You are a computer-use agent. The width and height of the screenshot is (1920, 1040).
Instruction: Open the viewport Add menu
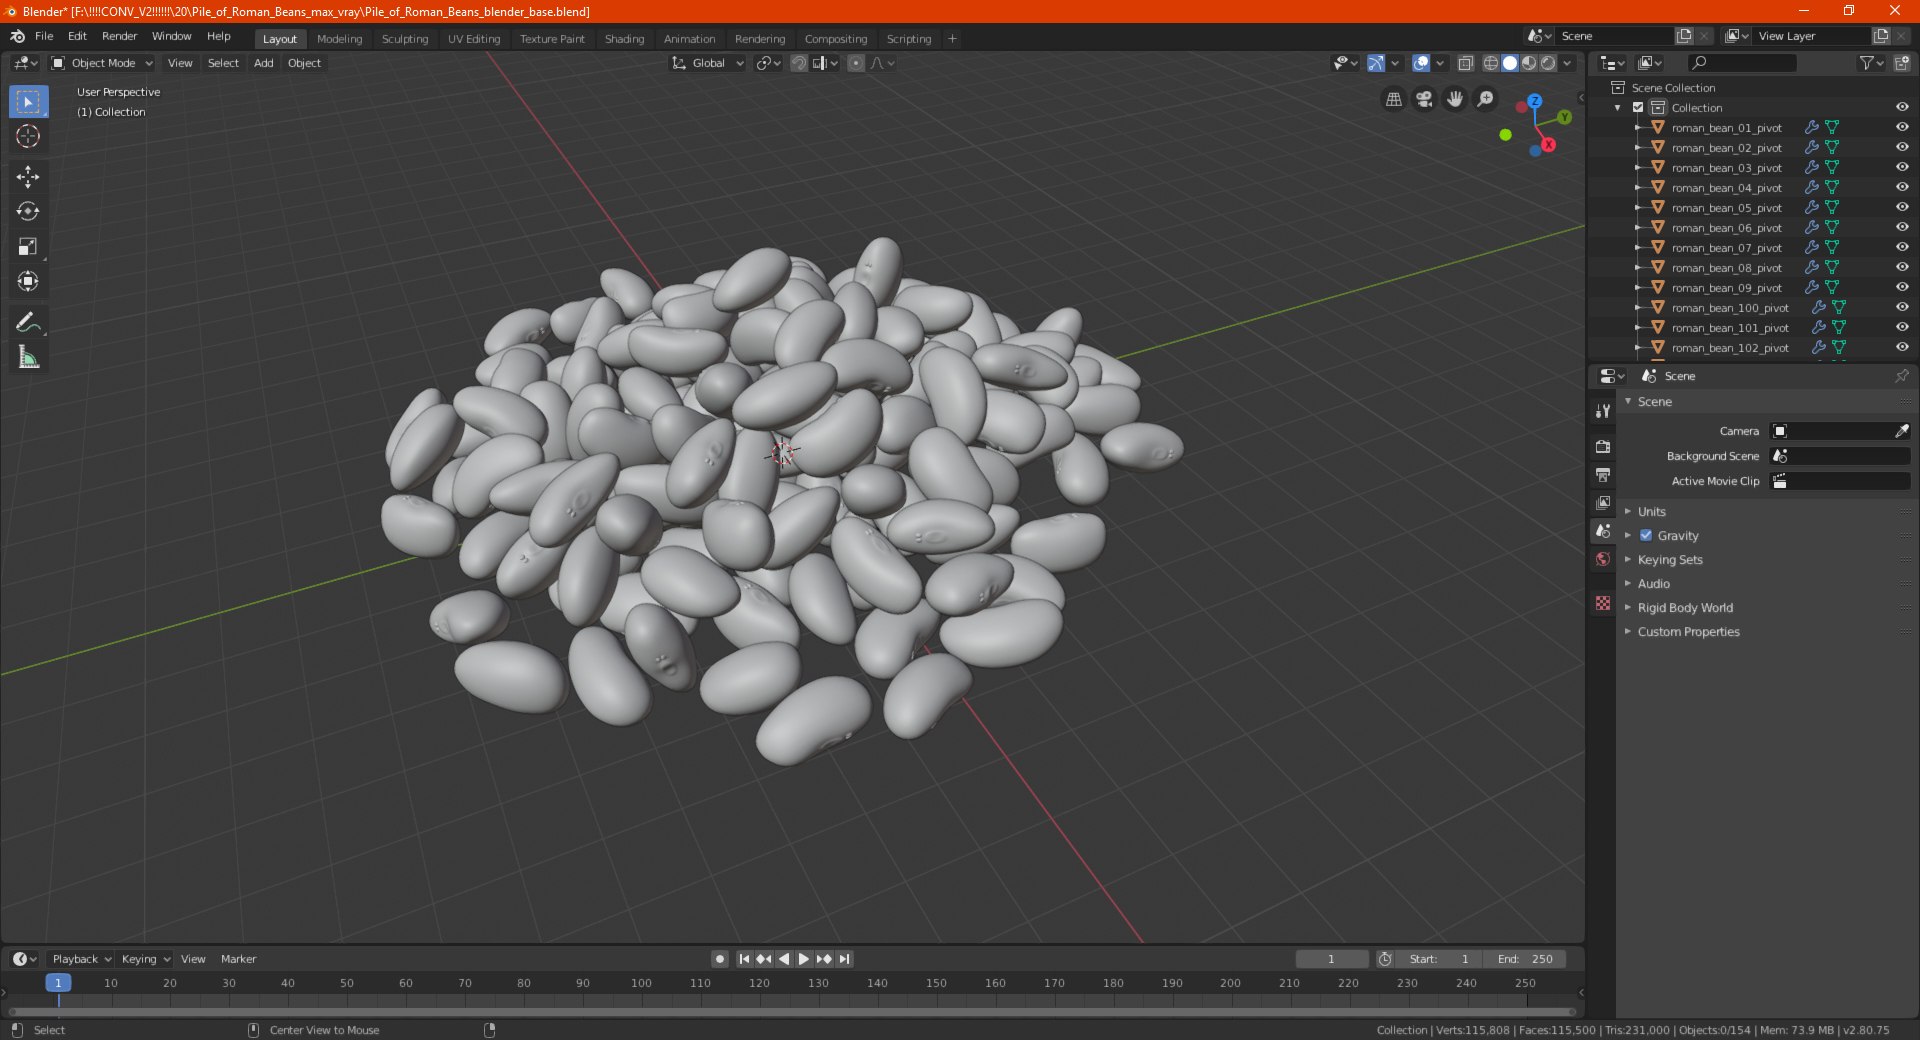click(263, 63)
